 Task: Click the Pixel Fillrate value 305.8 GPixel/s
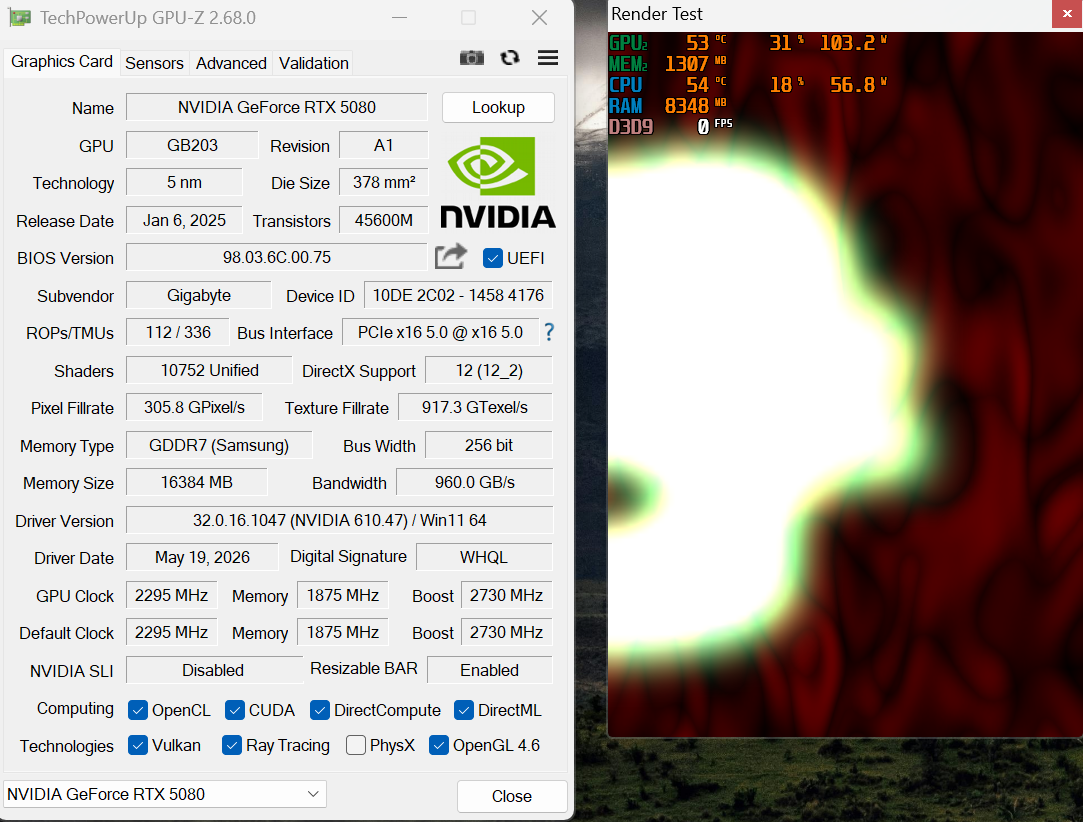pyautogui.click(x=194, y=408)
